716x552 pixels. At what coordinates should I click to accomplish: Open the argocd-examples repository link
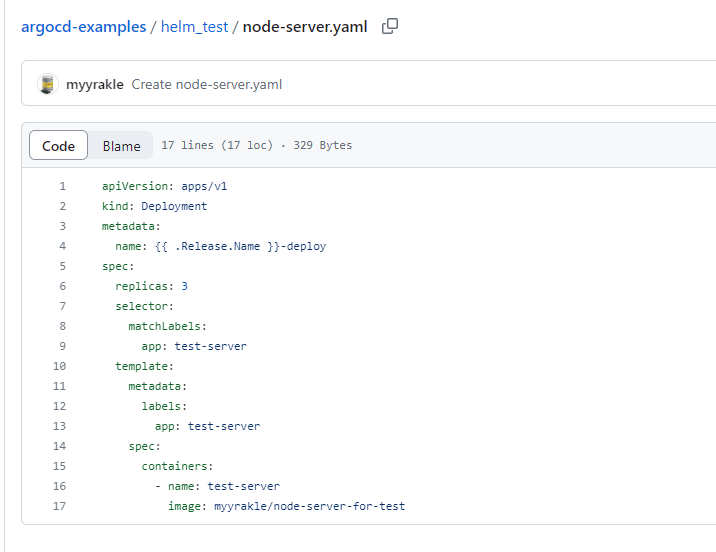pyautogui.click(x=84, y=27)
